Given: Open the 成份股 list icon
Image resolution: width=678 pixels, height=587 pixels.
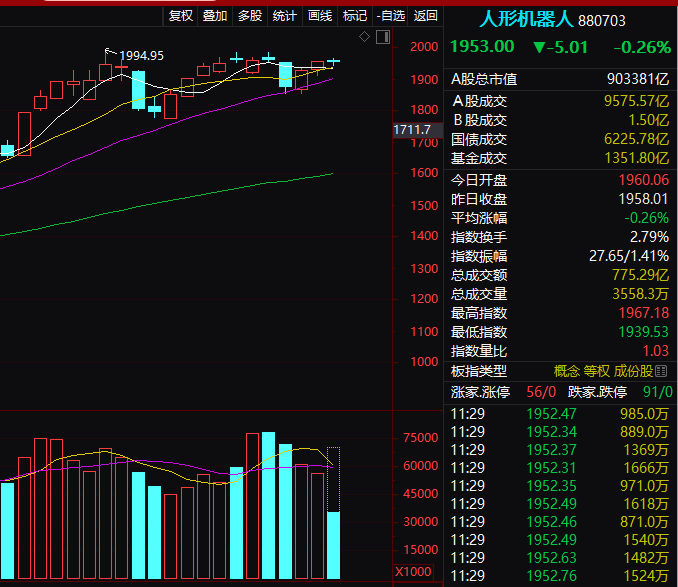Looking at the screenshot, I should [x=661, y=371].
